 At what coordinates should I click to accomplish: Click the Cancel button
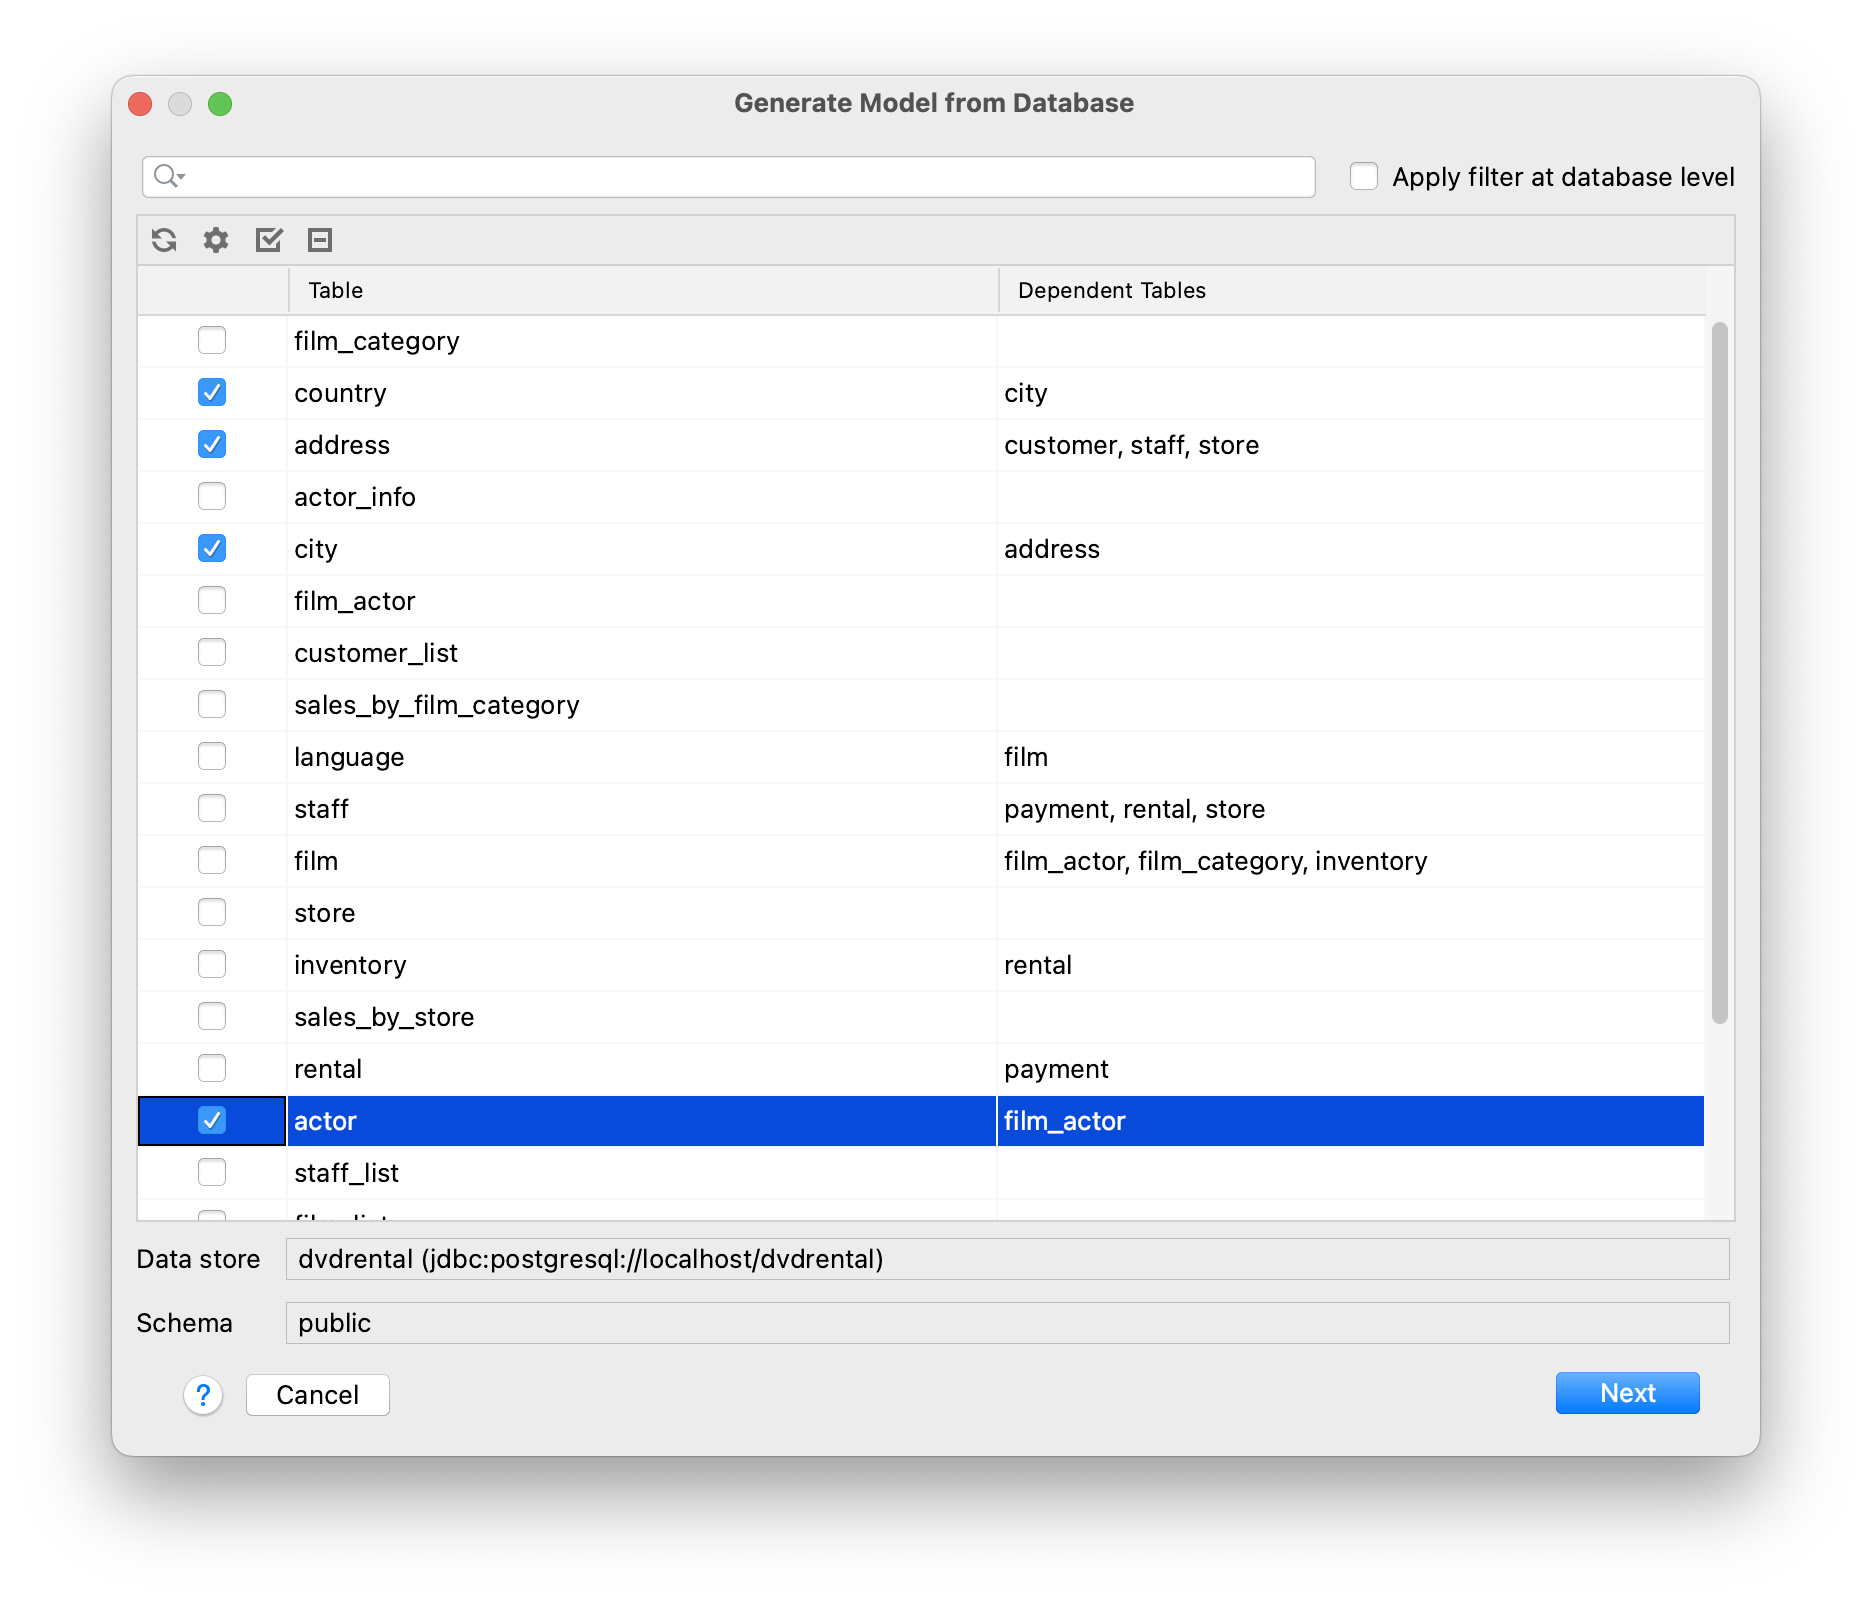[318, 1395]
